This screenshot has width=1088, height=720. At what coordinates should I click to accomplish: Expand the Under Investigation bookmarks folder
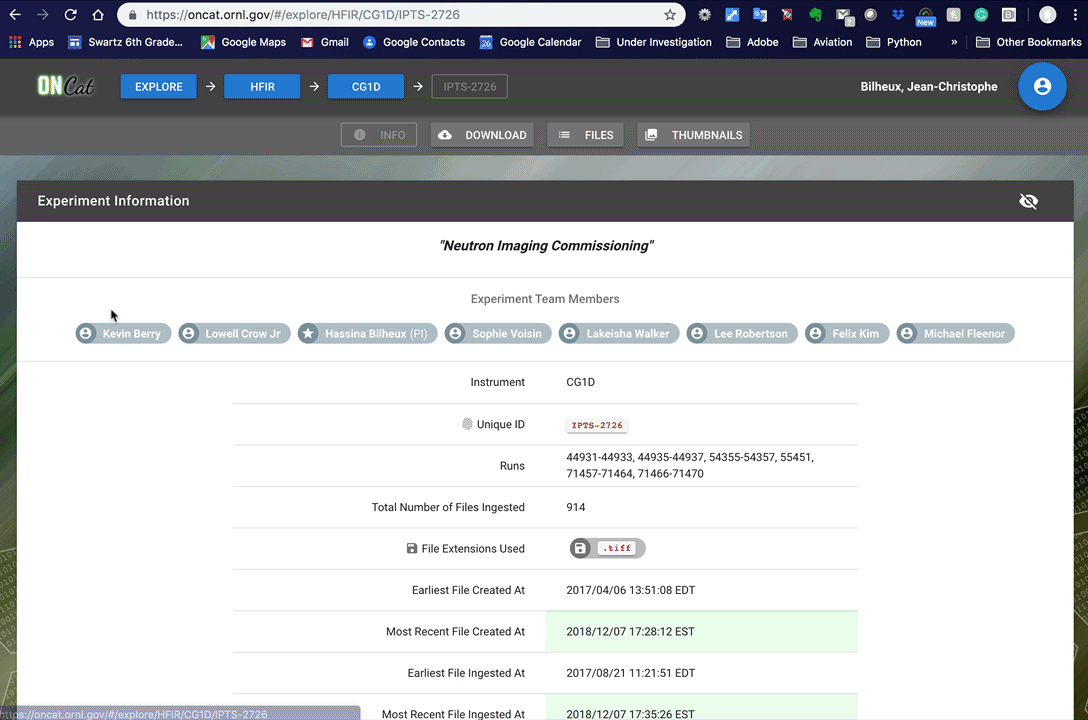coord(653,42)
